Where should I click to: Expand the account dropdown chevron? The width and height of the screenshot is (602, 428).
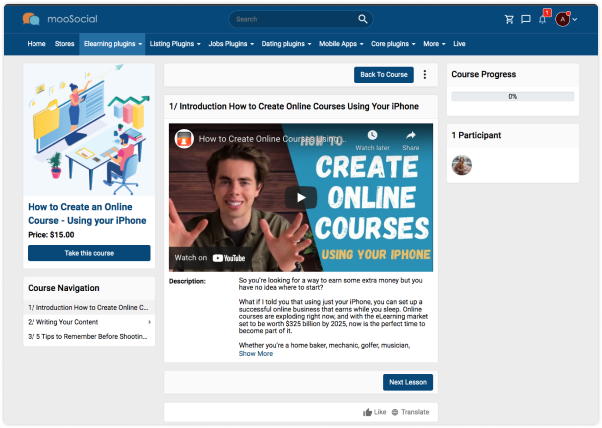(x=575, y=19)
